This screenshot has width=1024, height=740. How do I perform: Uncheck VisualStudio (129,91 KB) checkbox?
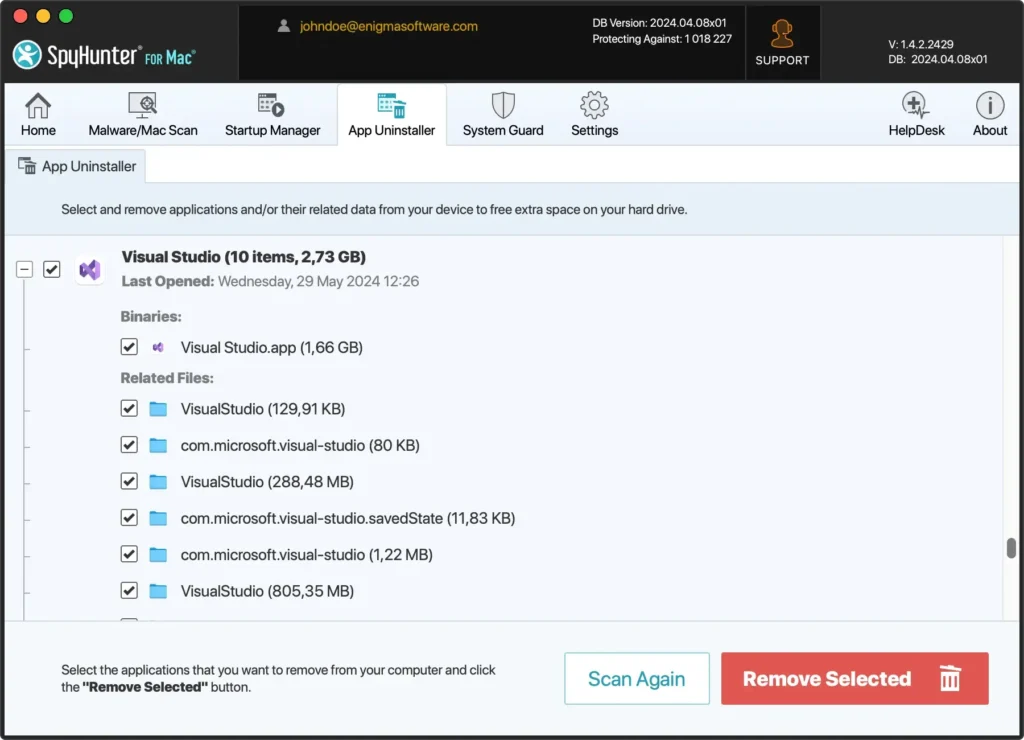coord(129,409)
